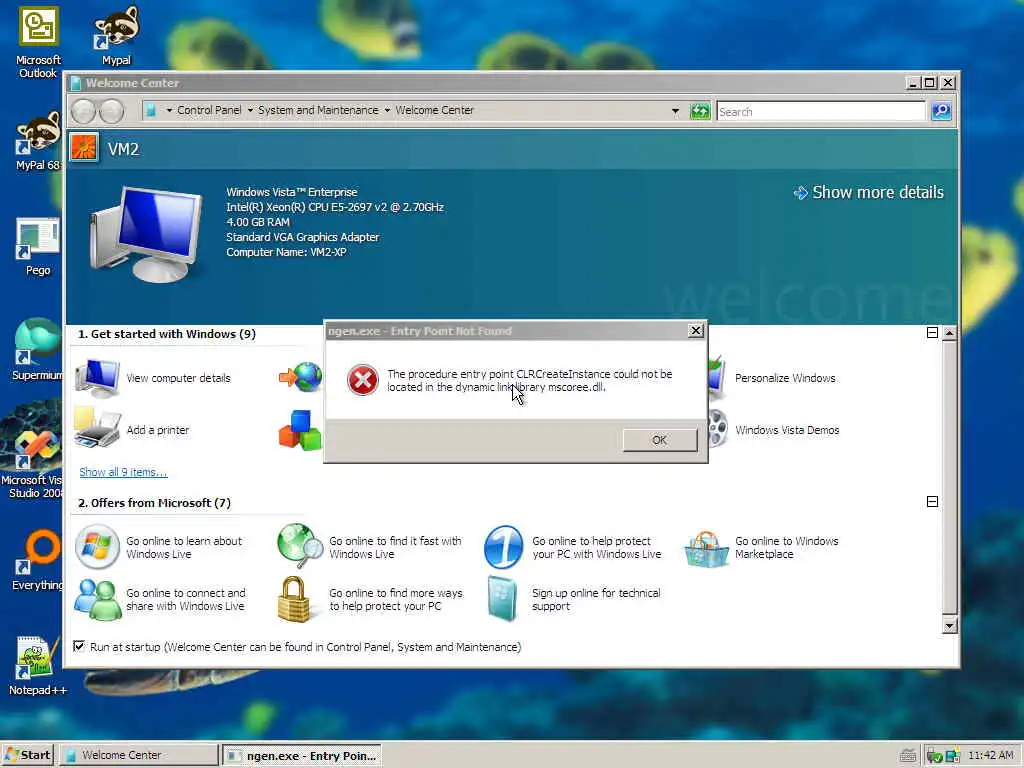Click Show all 9 items link
This screenshot has height=768, width=1024.
click(123, 472)
